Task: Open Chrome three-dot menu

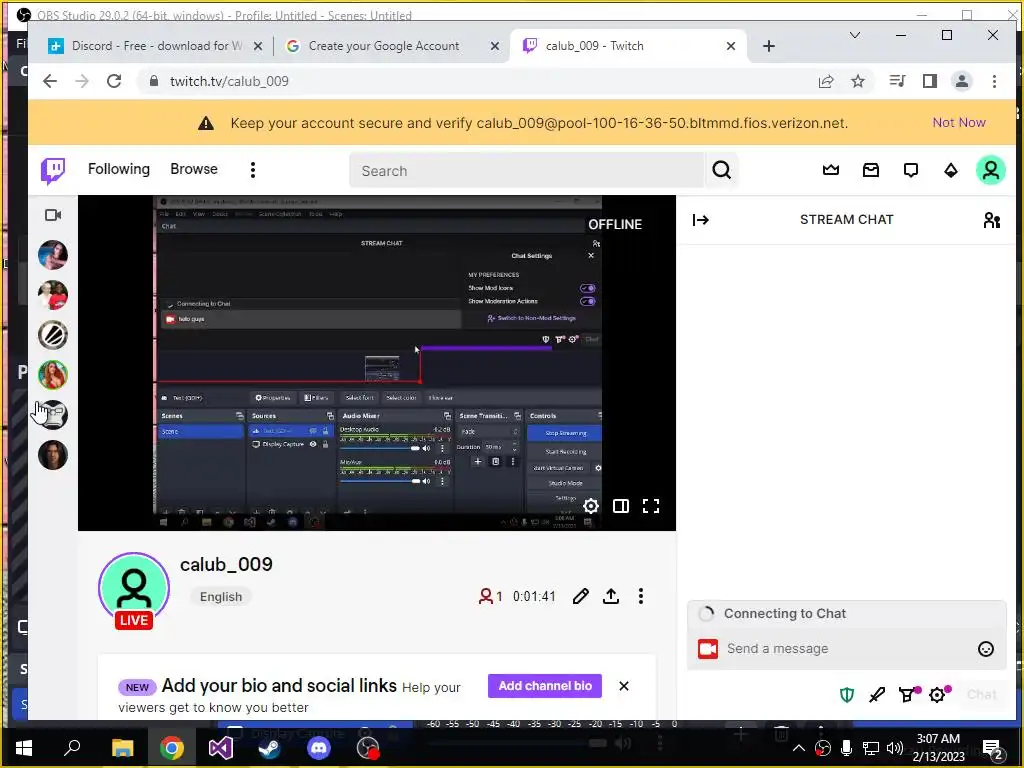Action: (x=994, y=81)
